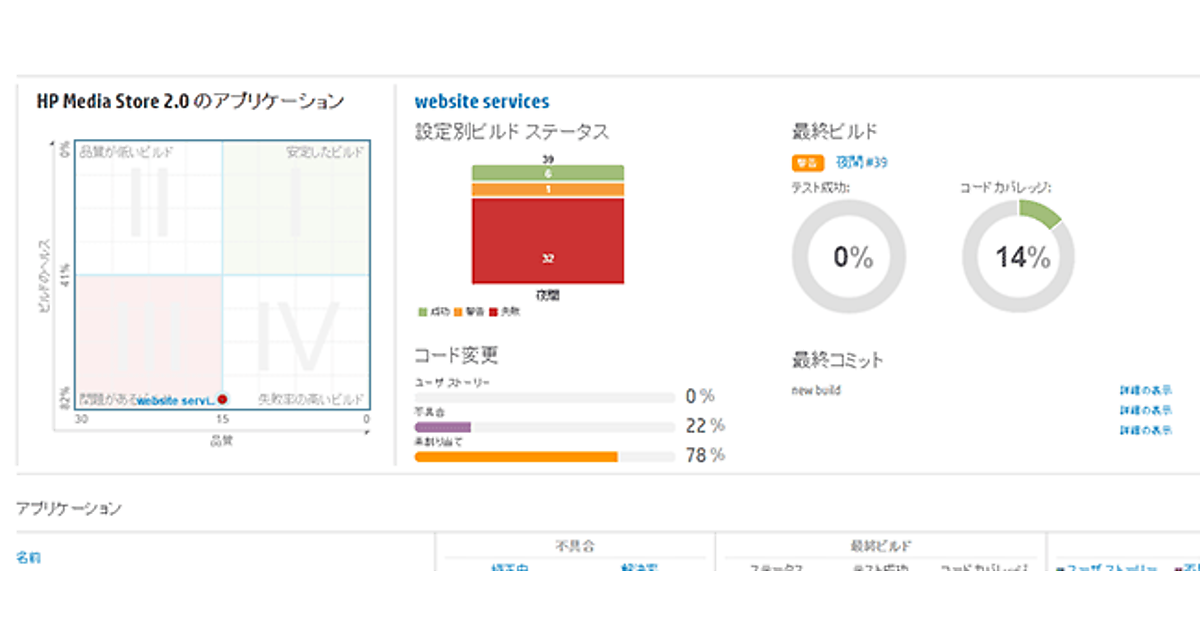Open the 夜間 #39 build link
Image resolution: width=1200 pixels, height=630 pixels.
tap(861, 162)
